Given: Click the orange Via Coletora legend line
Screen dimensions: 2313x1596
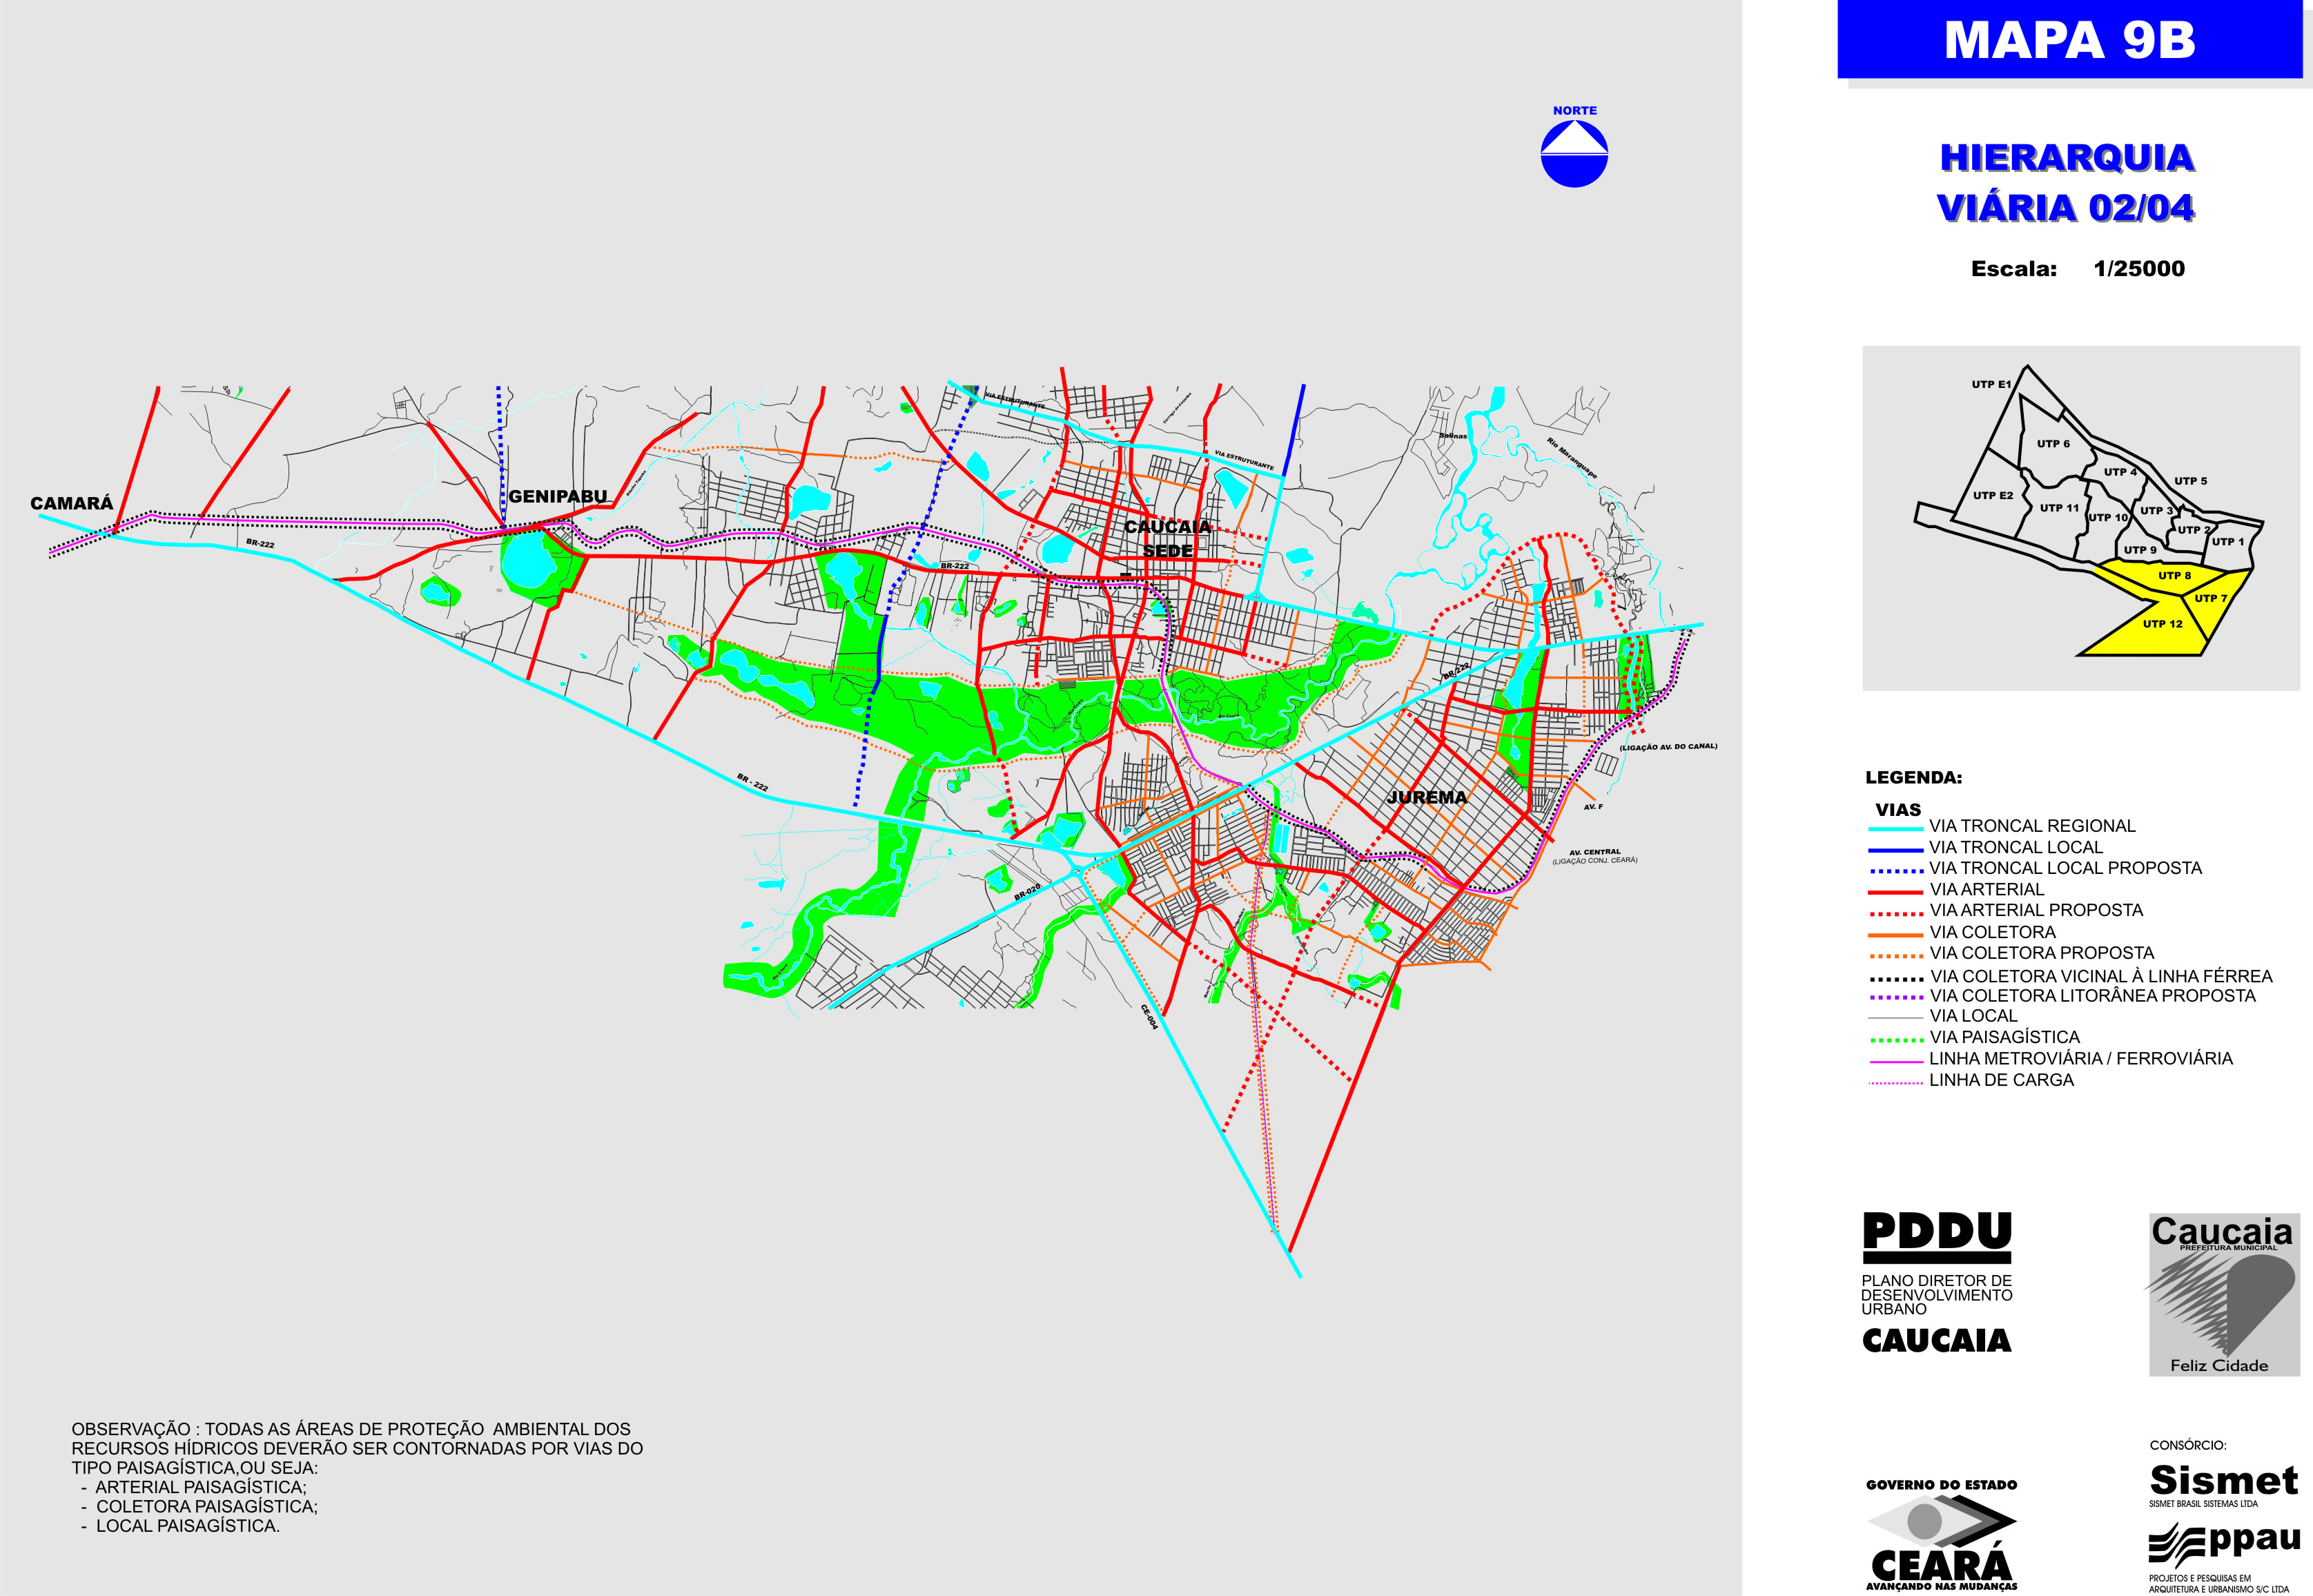Looking at the screenshot, I should tap(1895, 935).
